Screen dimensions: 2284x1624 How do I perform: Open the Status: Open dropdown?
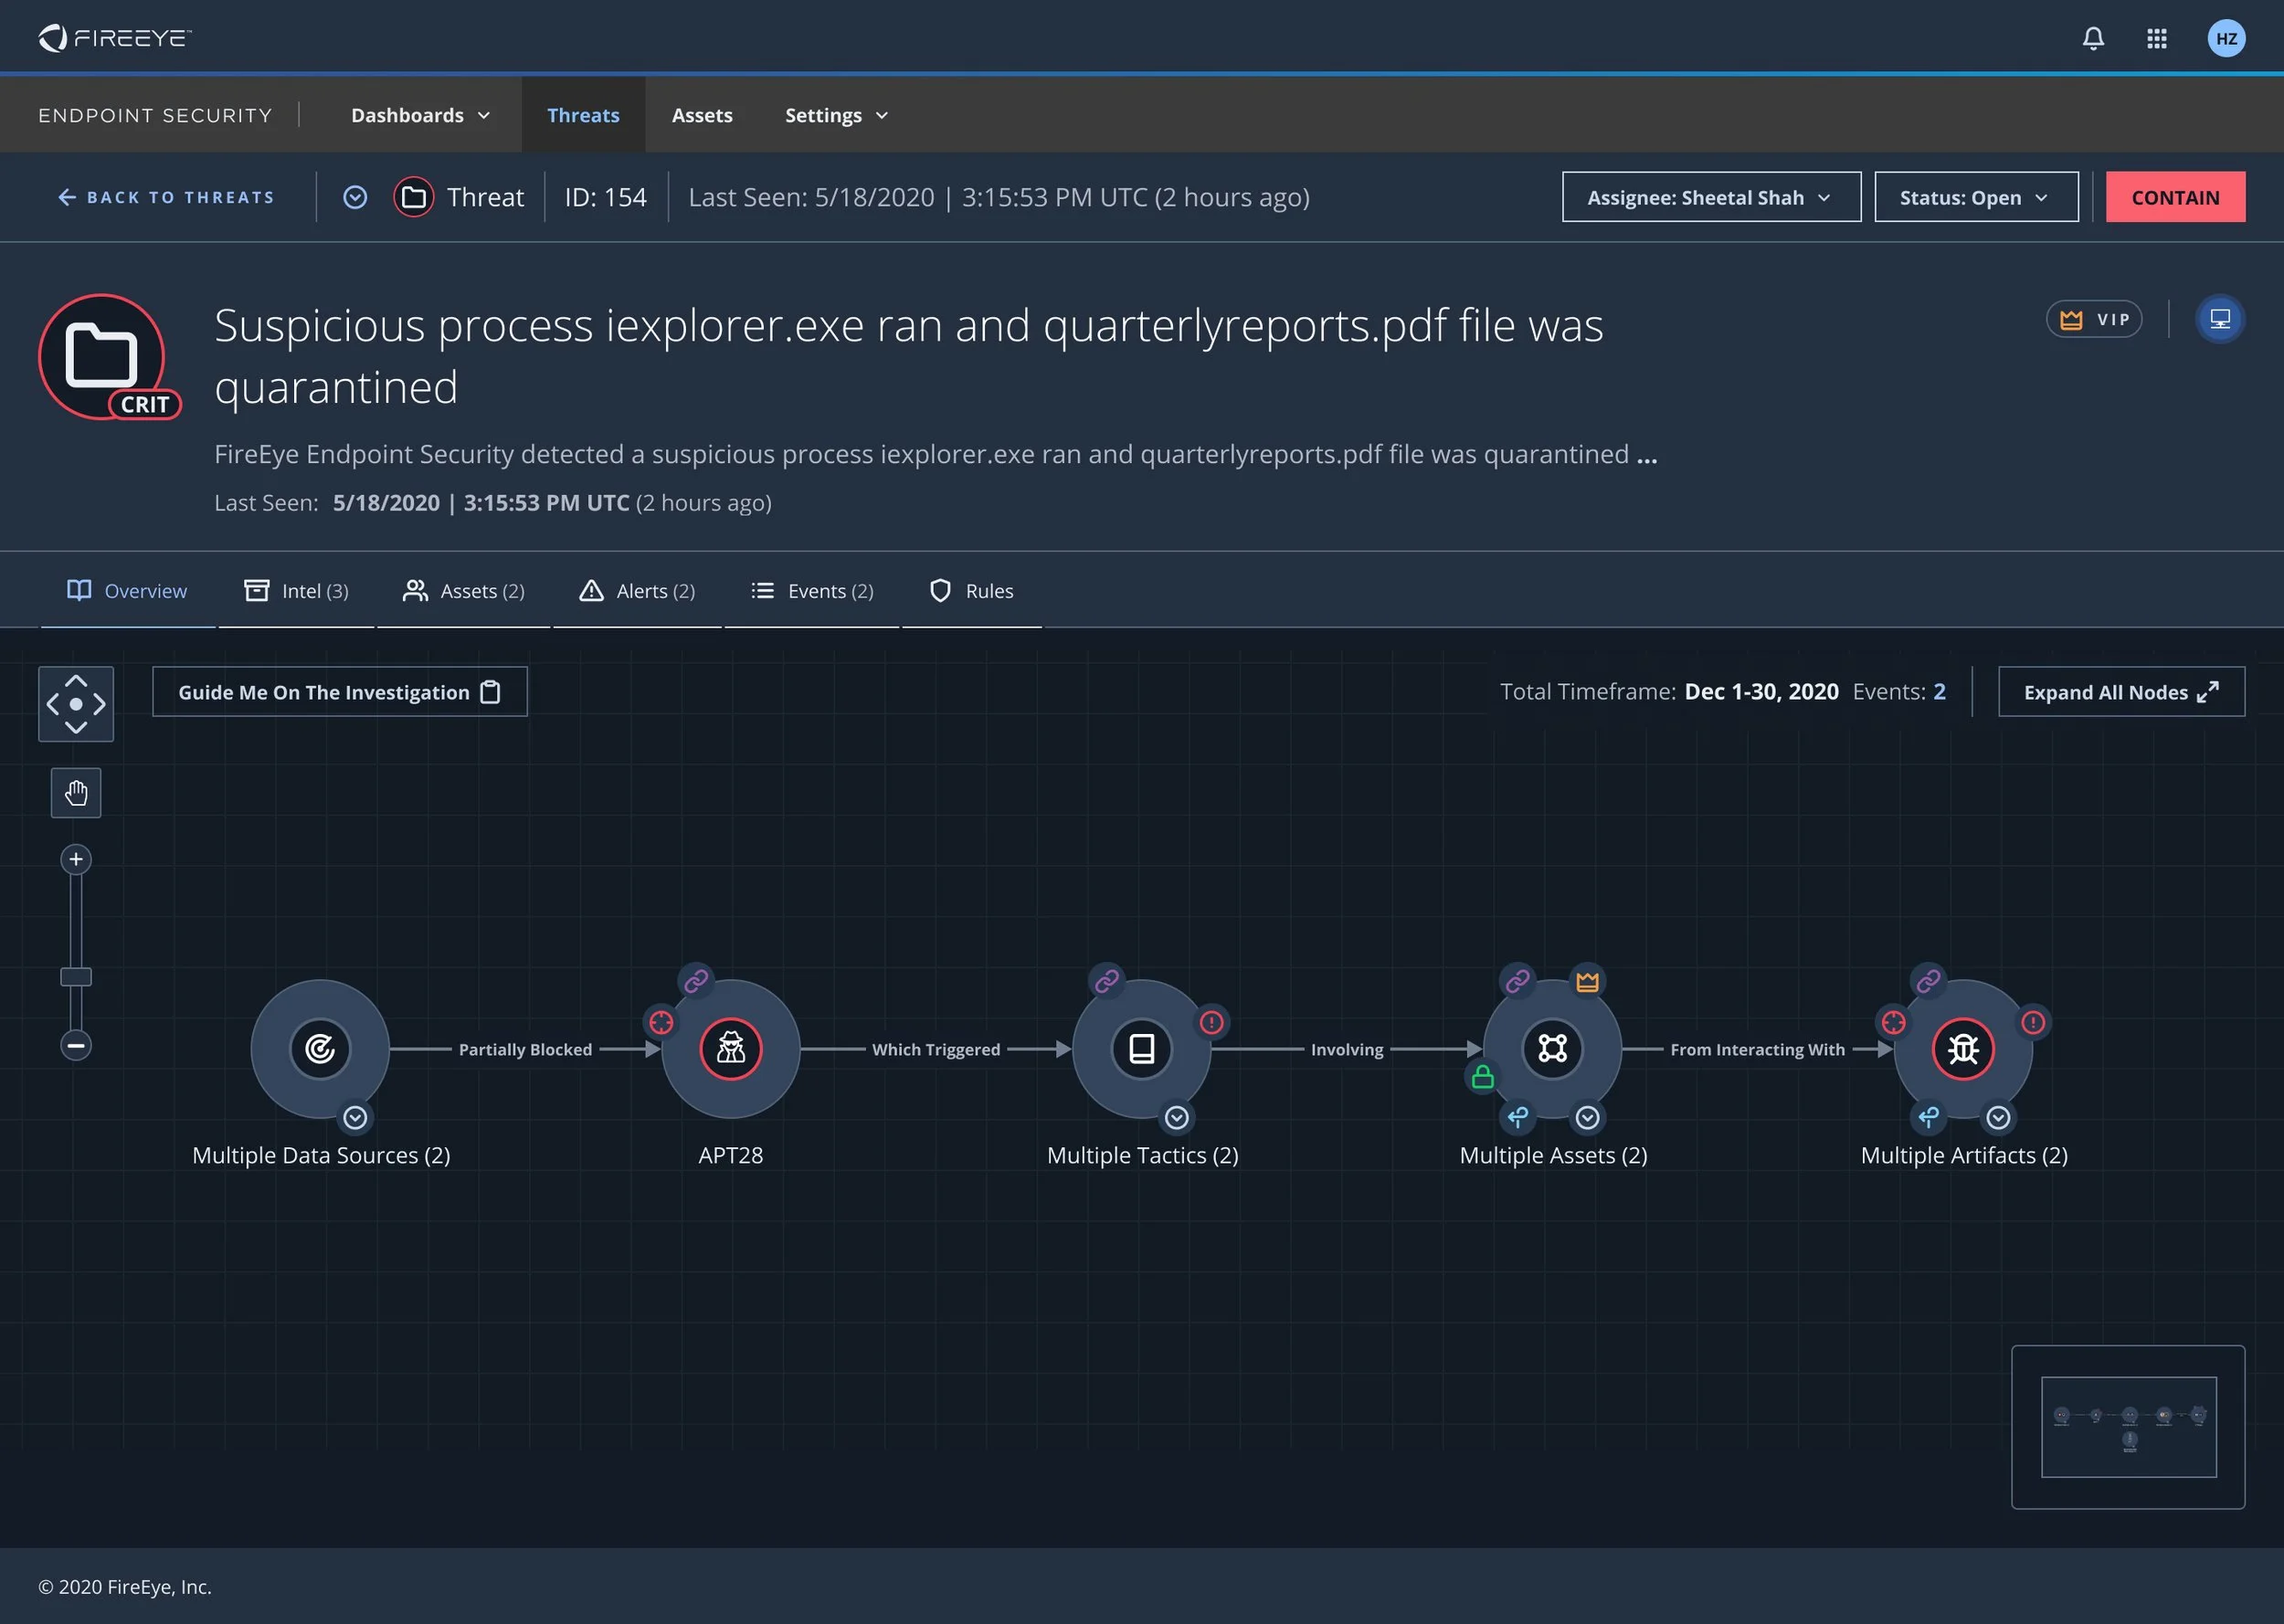1975,197
